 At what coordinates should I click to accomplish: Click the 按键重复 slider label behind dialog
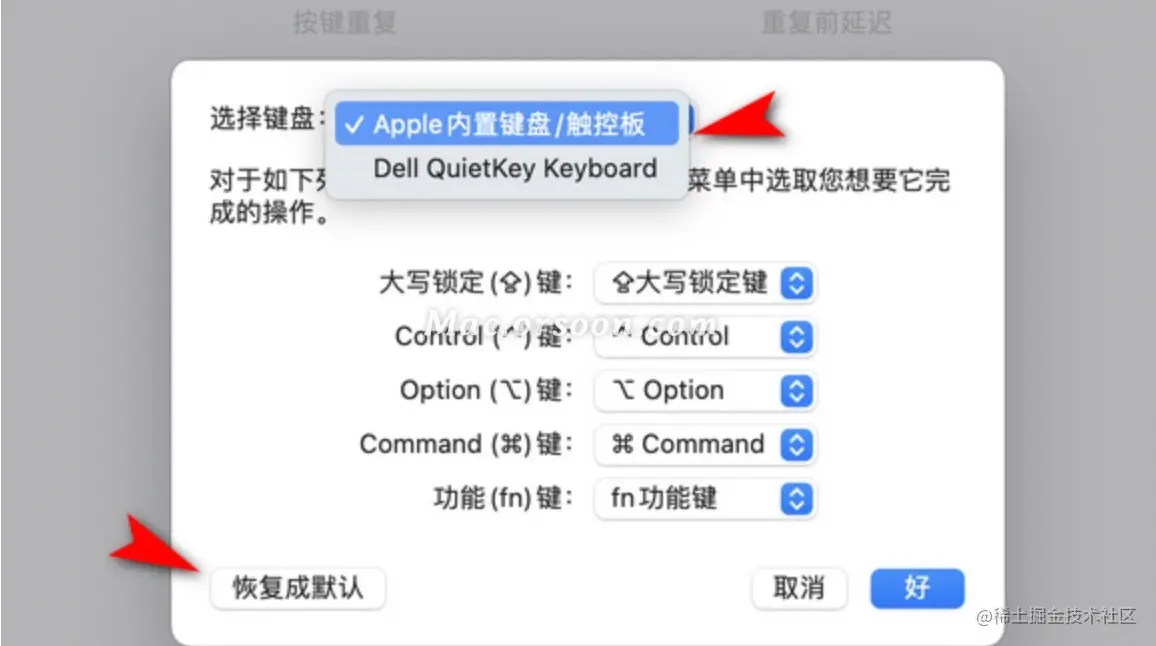pyautogui.click(x=344, y=22)
